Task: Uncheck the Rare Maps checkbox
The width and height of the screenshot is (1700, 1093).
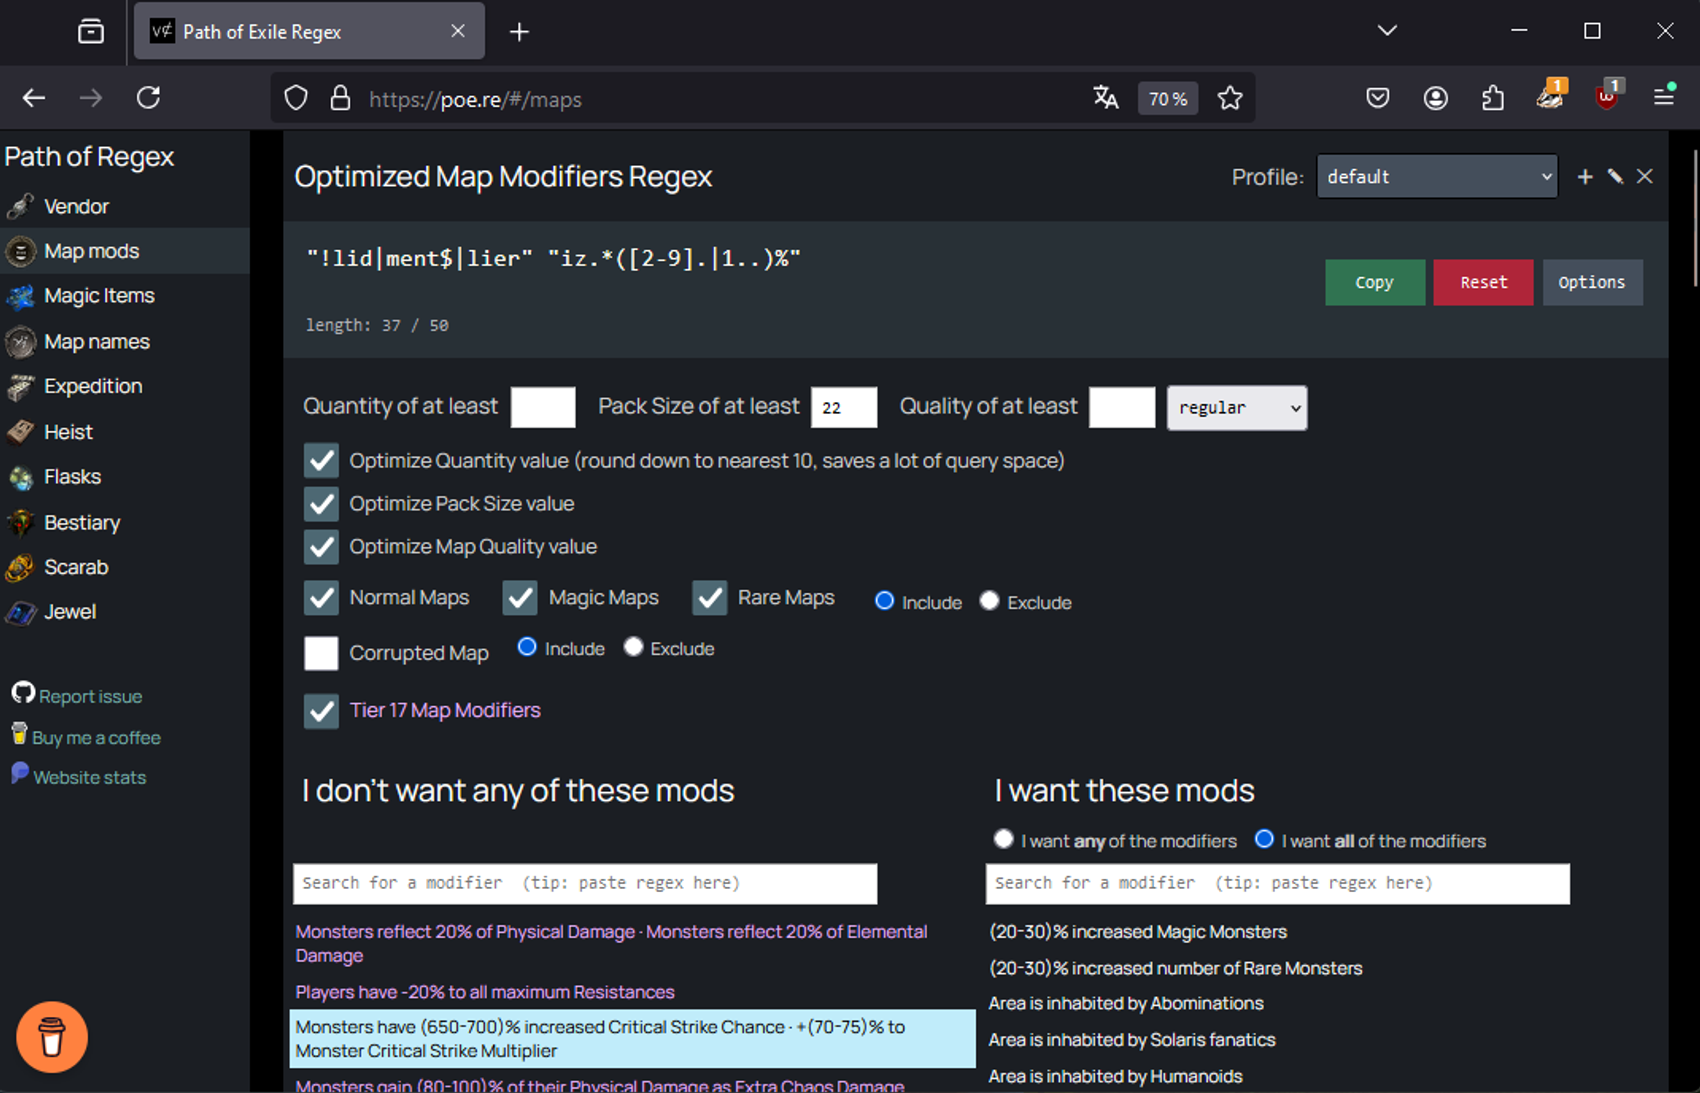Action: [x=710, y=598]
